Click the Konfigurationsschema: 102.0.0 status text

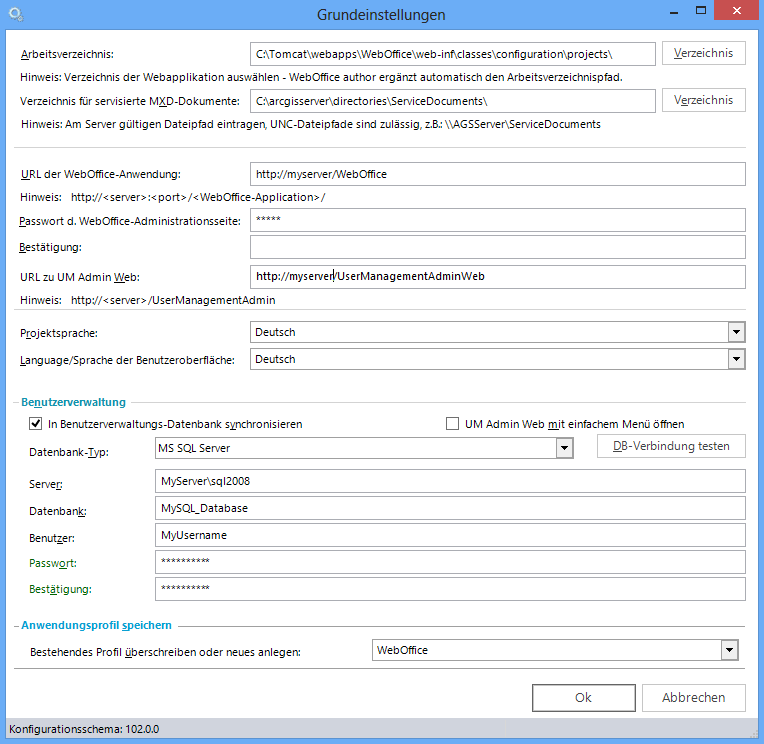84,729
